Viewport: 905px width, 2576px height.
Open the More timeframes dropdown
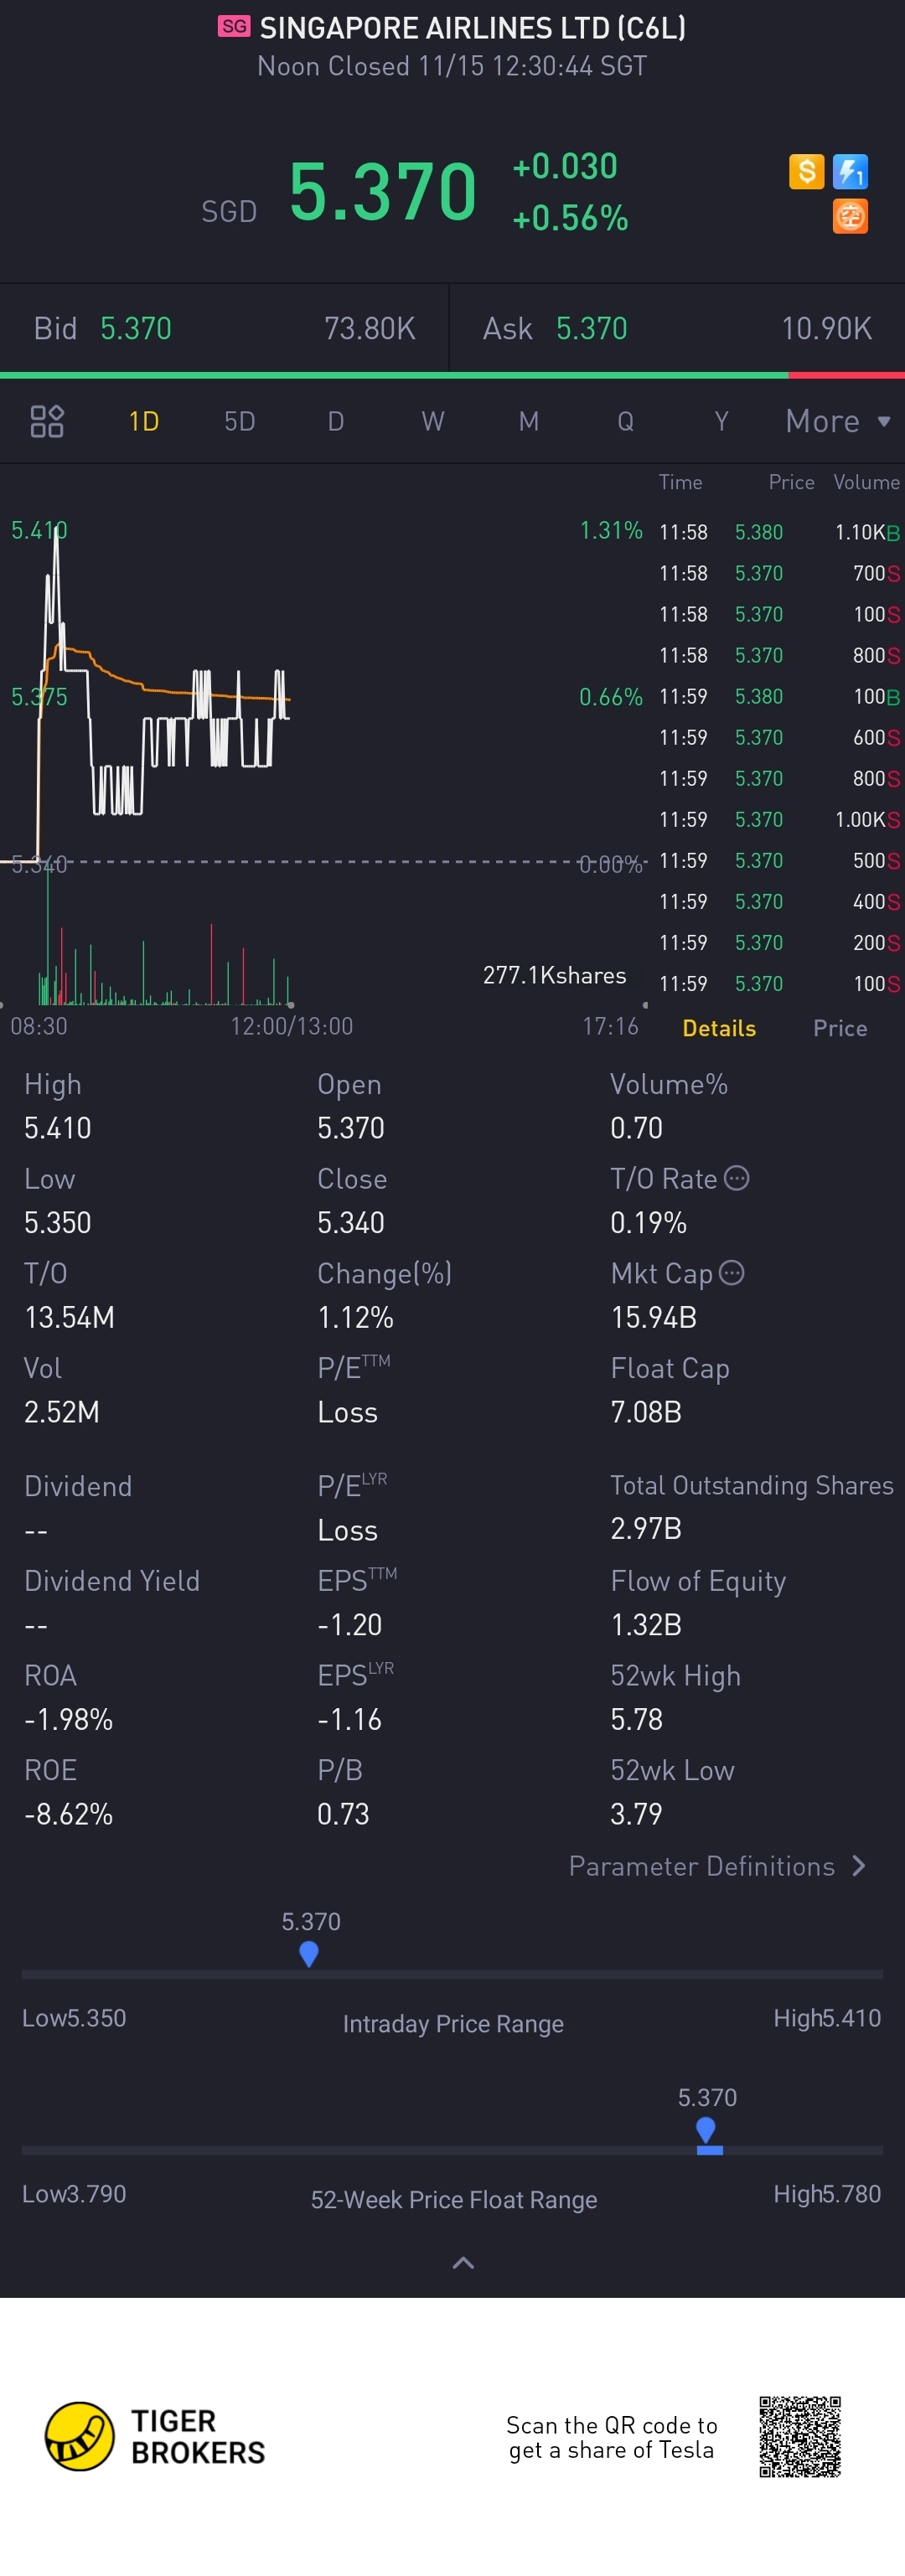point(837,421)
